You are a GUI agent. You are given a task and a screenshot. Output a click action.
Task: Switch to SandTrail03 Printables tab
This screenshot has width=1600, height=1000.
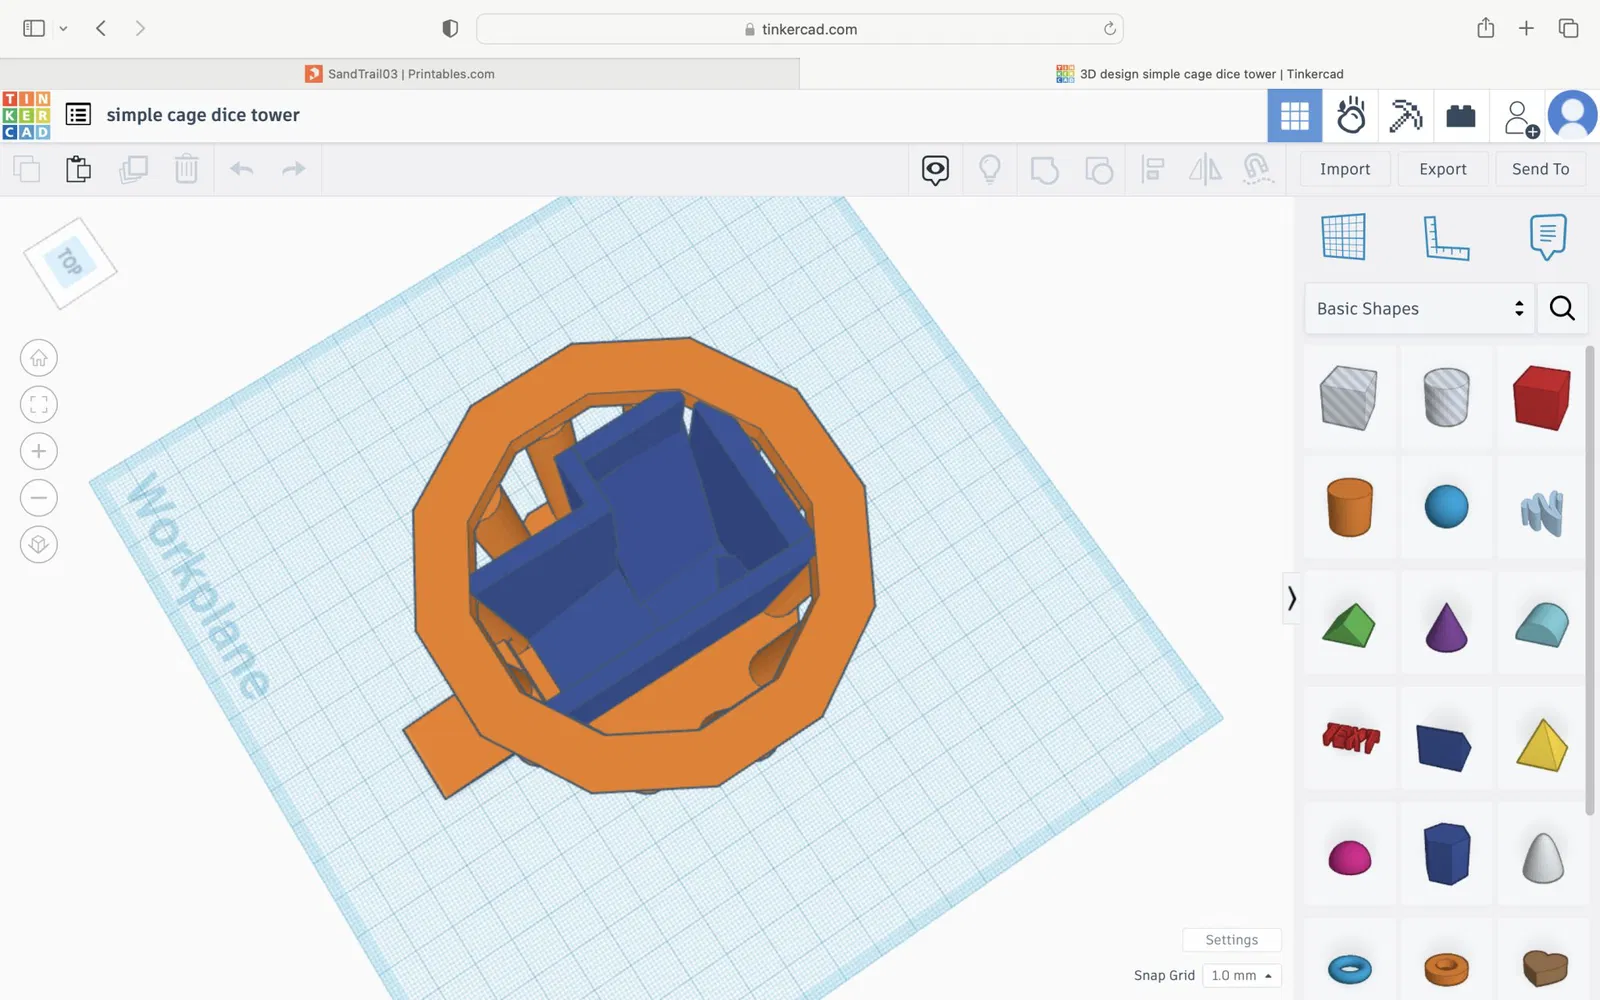point(400,74)
